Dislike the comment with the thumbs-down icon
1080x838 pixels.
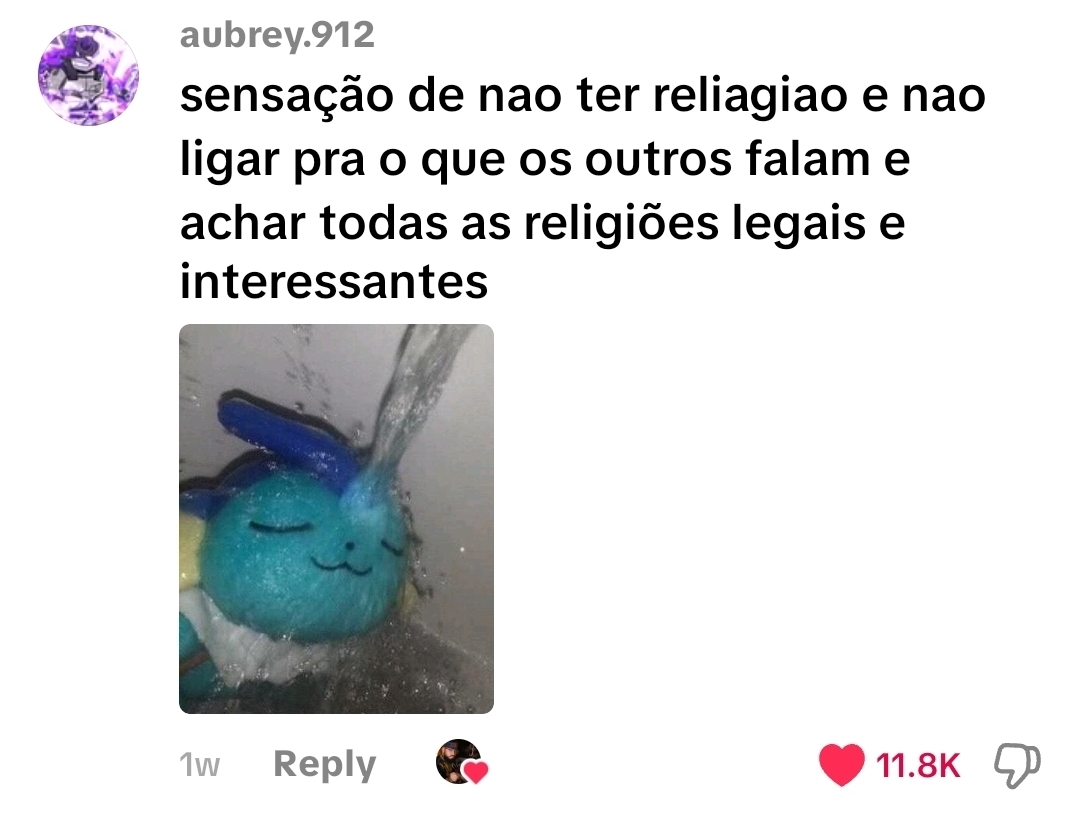point(1017,764)
